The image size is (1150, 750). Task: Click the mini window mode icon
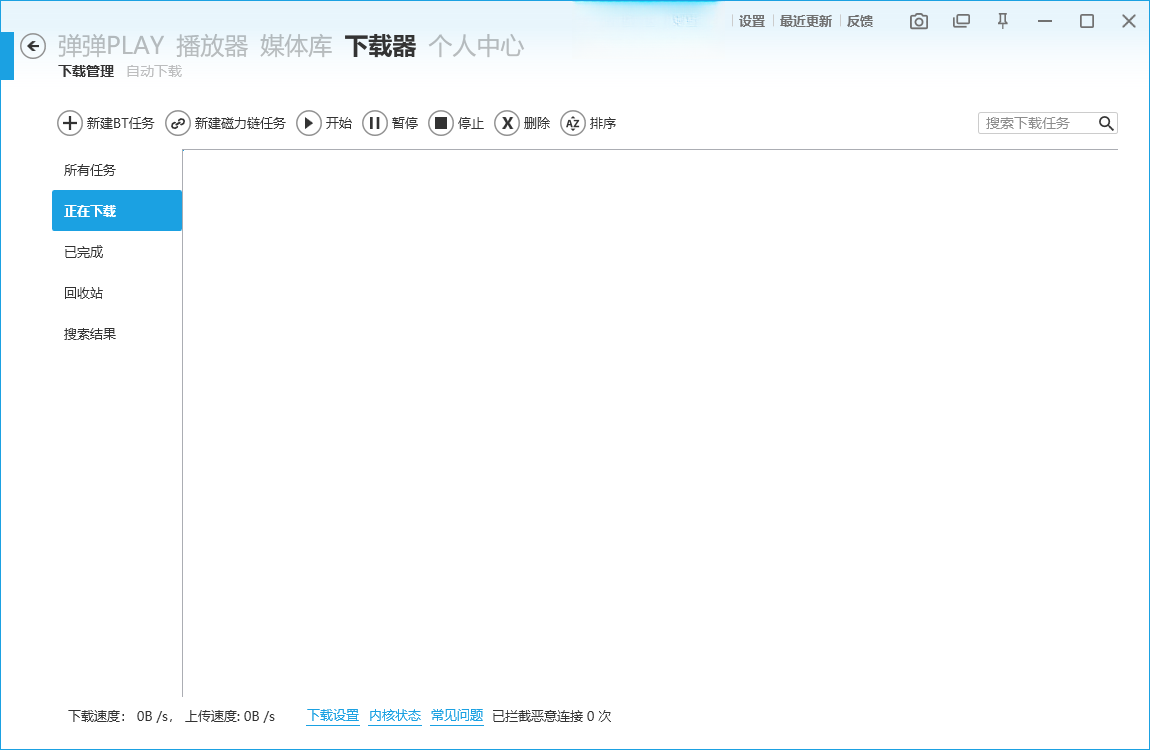[961, 21]
